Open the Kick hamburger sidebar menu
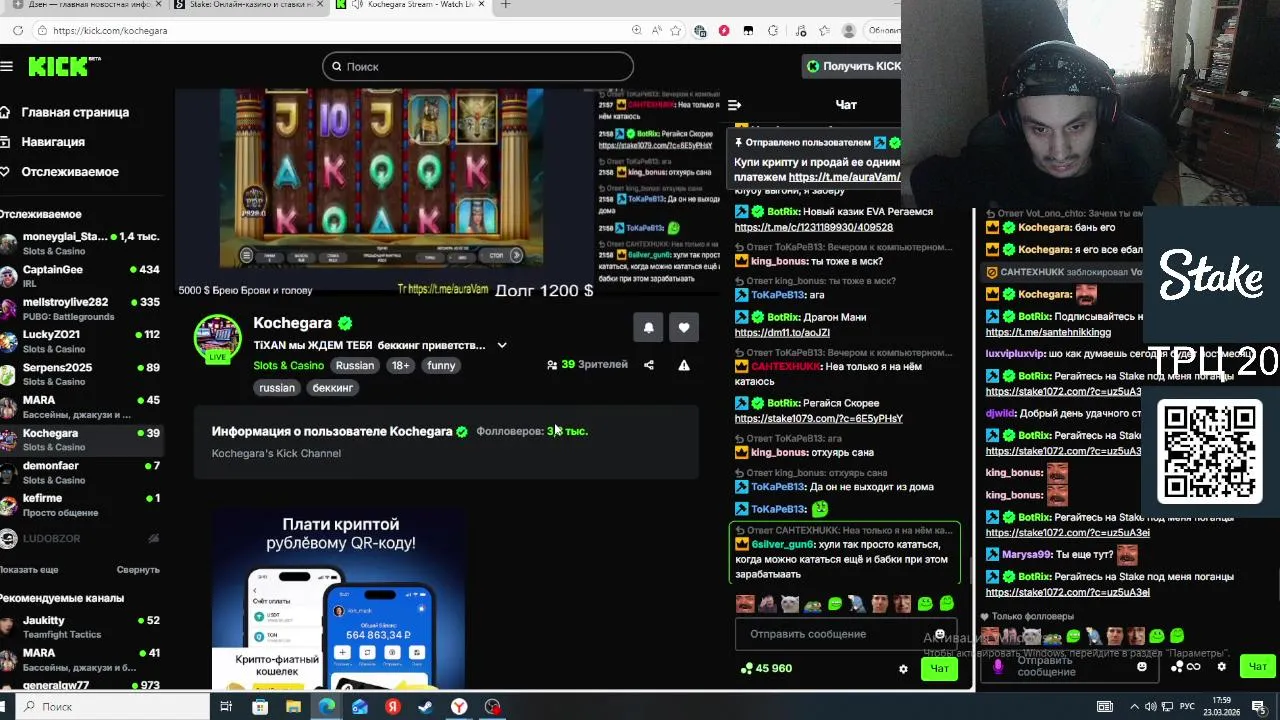Image resolution: width=1280 pixels, height=720 pixels. point(7,66)
